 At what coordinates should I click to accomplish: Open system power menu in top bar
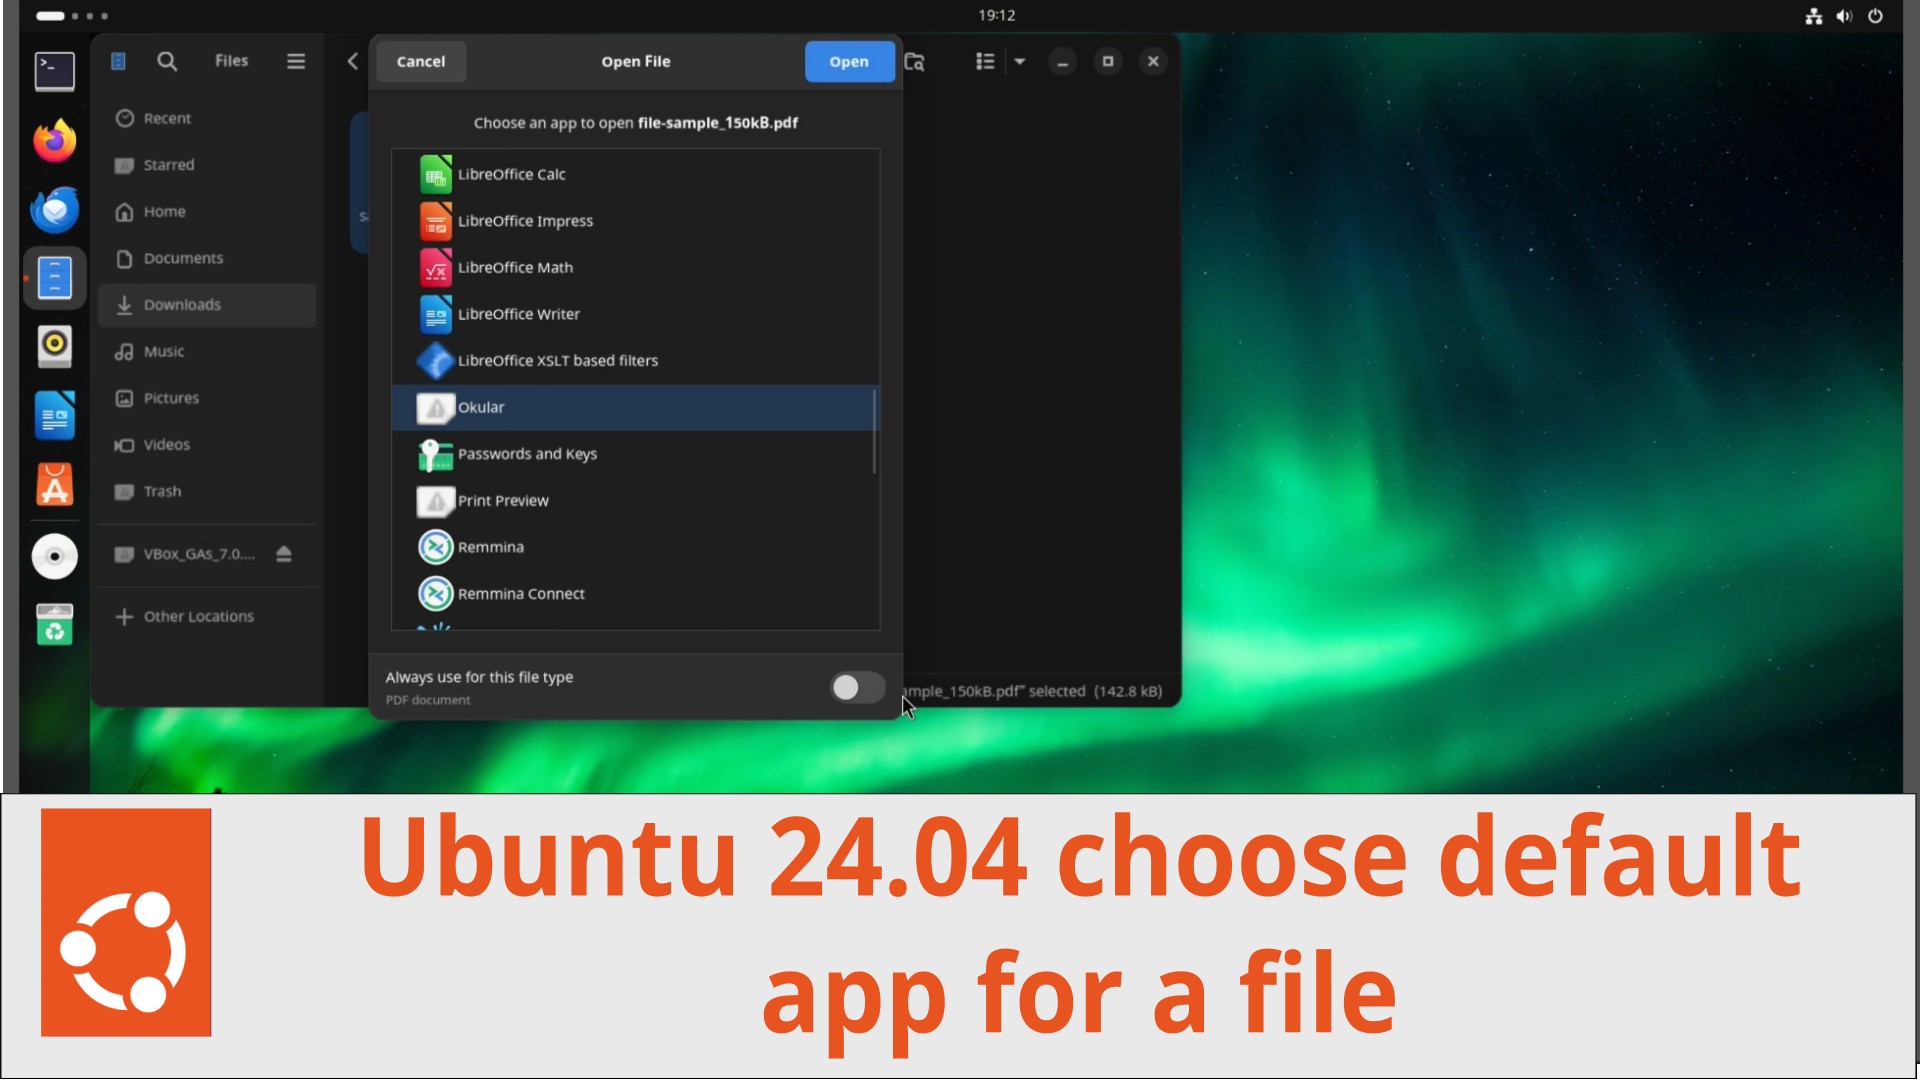pyautogui.click(x=1875, y=16)
